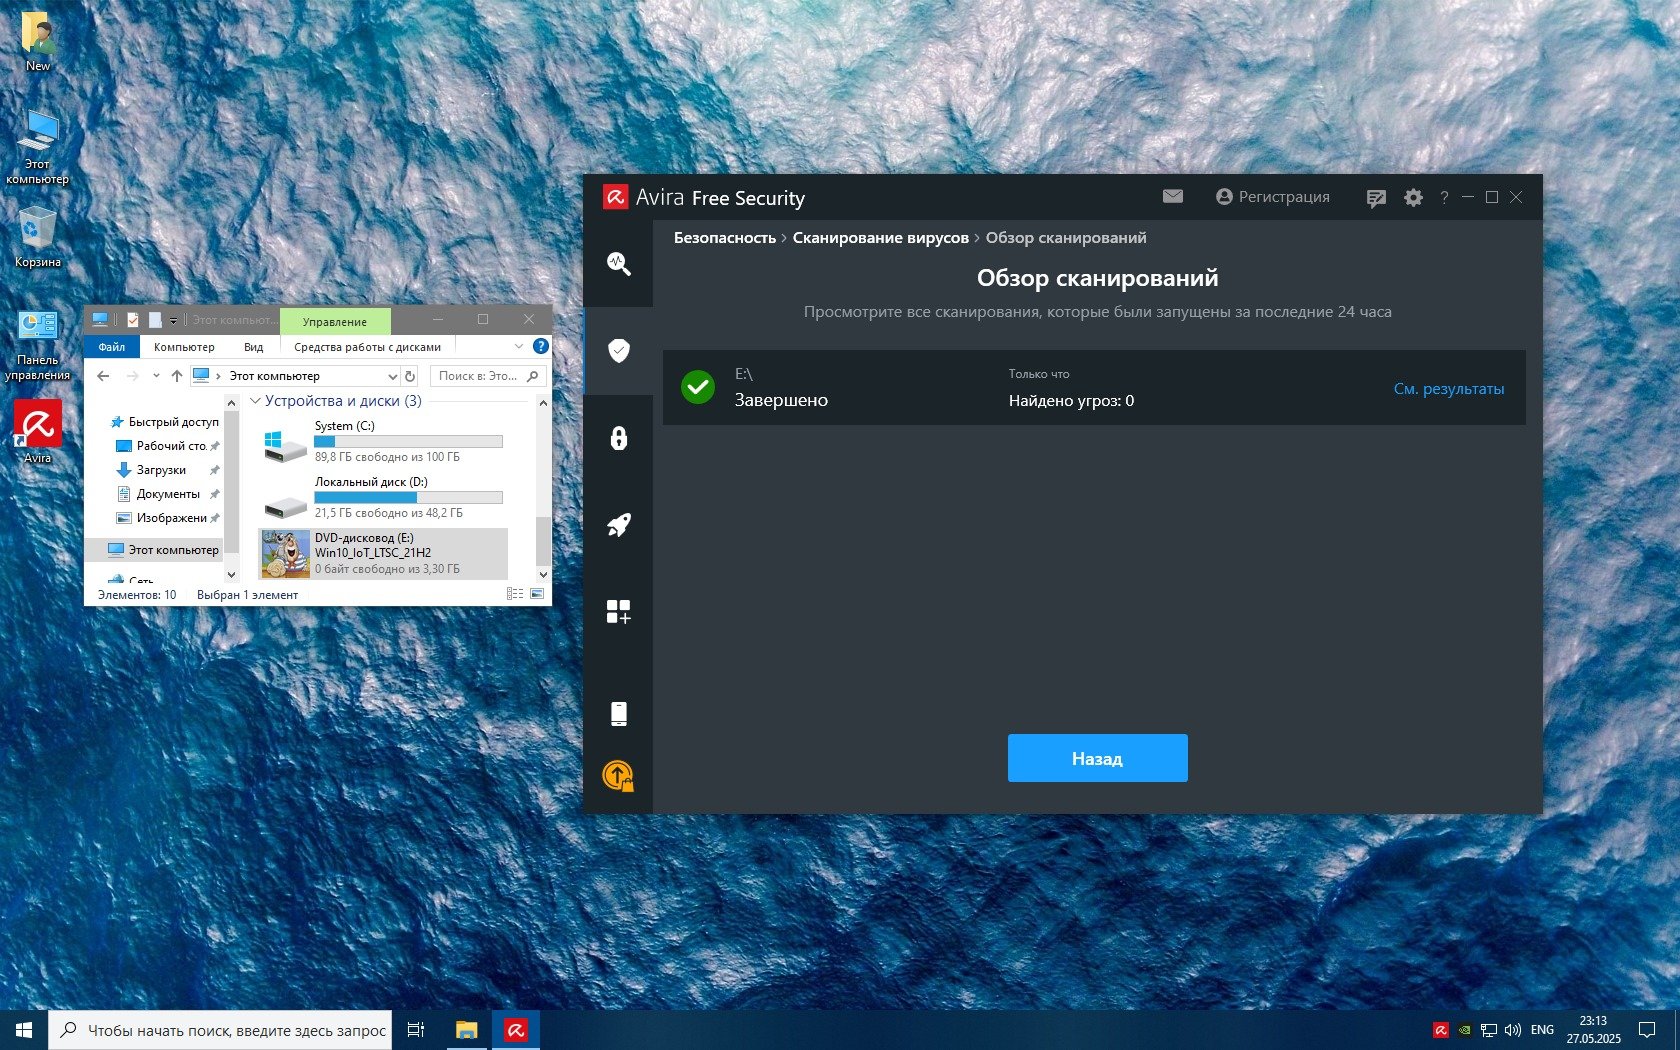
Task: Select the Security shield icon in sidebar
Action: [618, 350]
